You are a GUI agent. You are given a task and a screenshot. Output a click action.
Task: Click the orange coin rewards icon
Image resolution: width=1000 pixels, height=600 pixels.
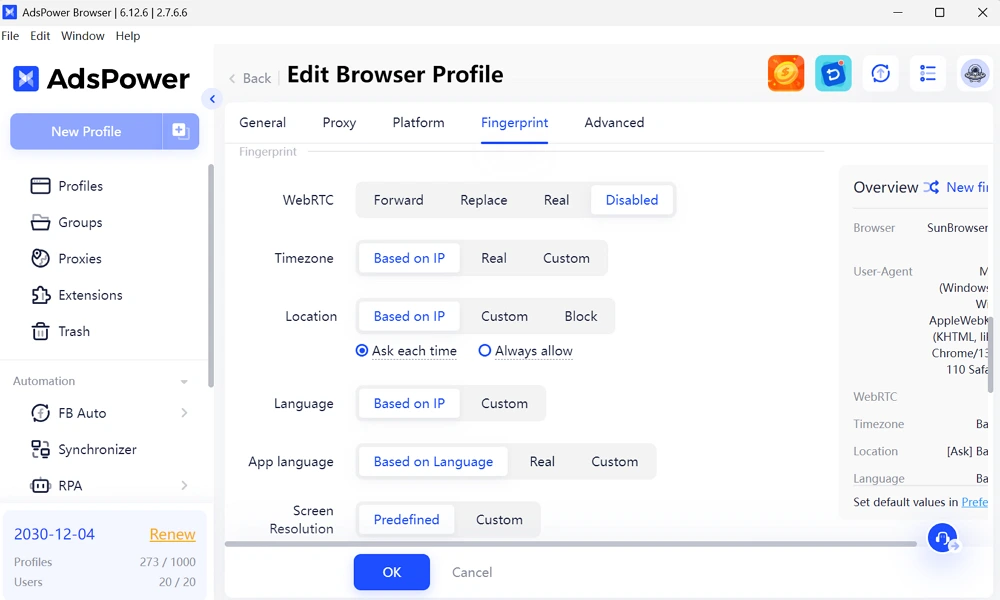click(786, 73)
